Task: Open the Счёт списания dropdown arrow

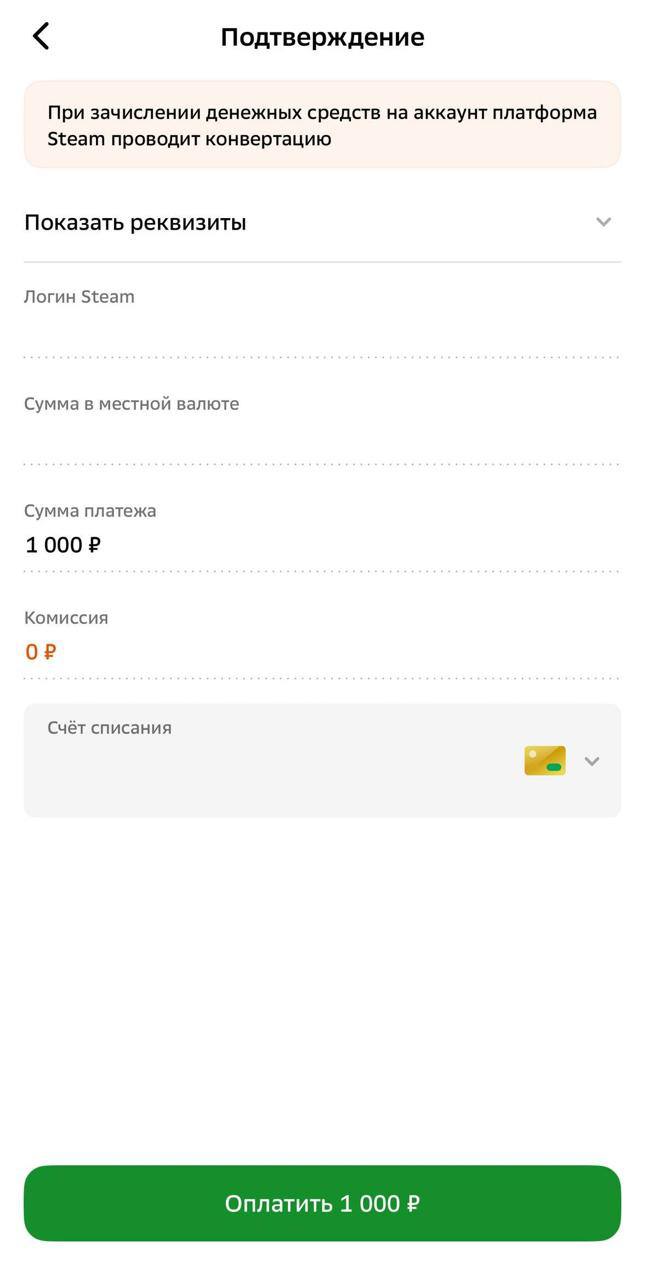Action: click(592, 761)
